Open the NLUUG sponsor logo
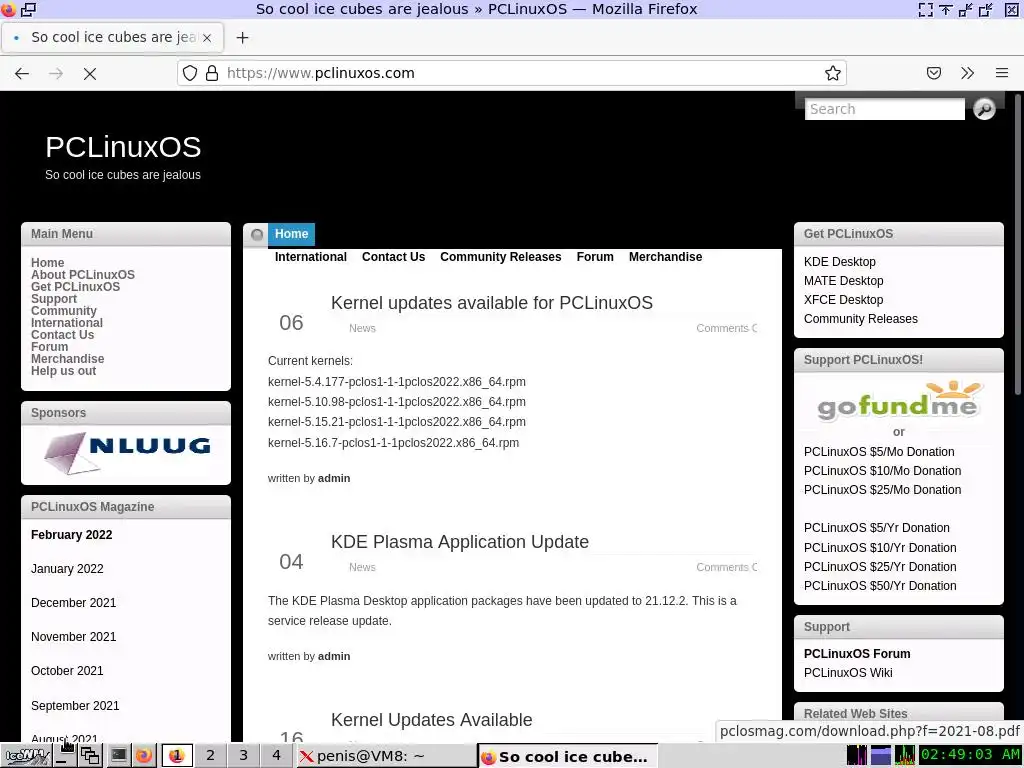This screenshot has height=768, width=1024. [127, 452]
